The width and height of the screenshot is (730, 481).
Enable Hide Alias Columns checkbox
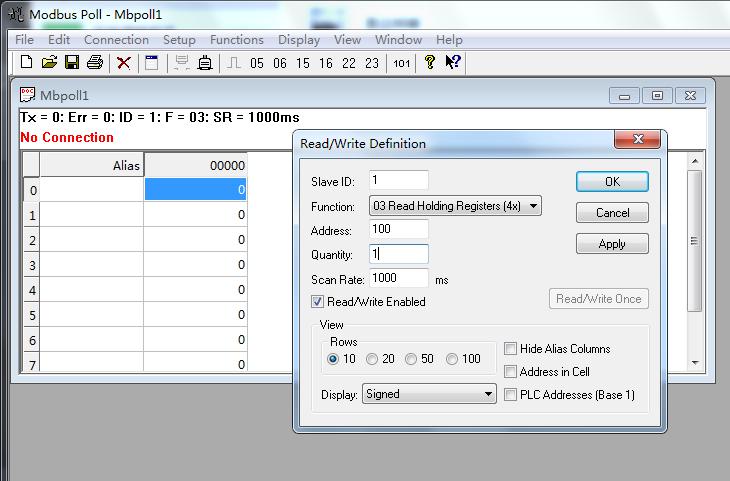511,349
